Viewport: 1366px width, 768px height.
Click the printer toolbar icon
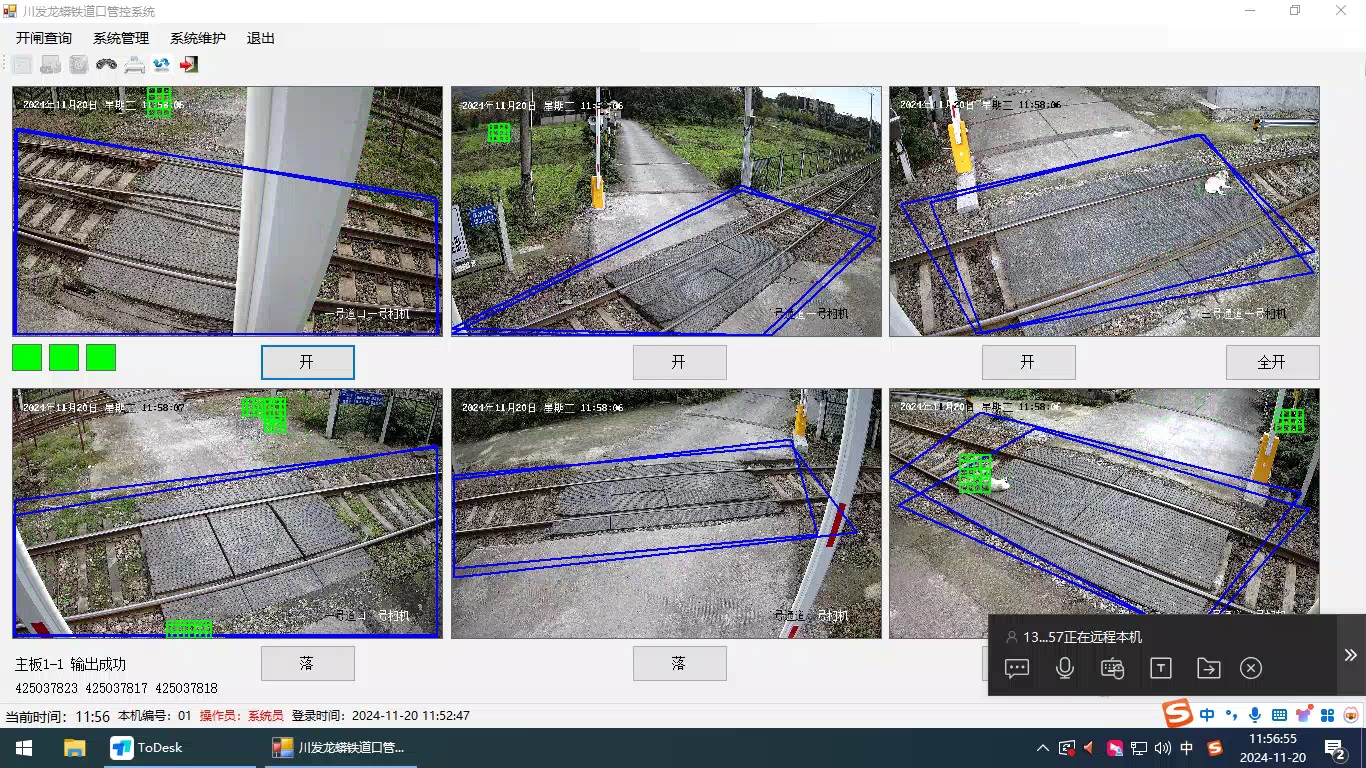pos(134,65)
